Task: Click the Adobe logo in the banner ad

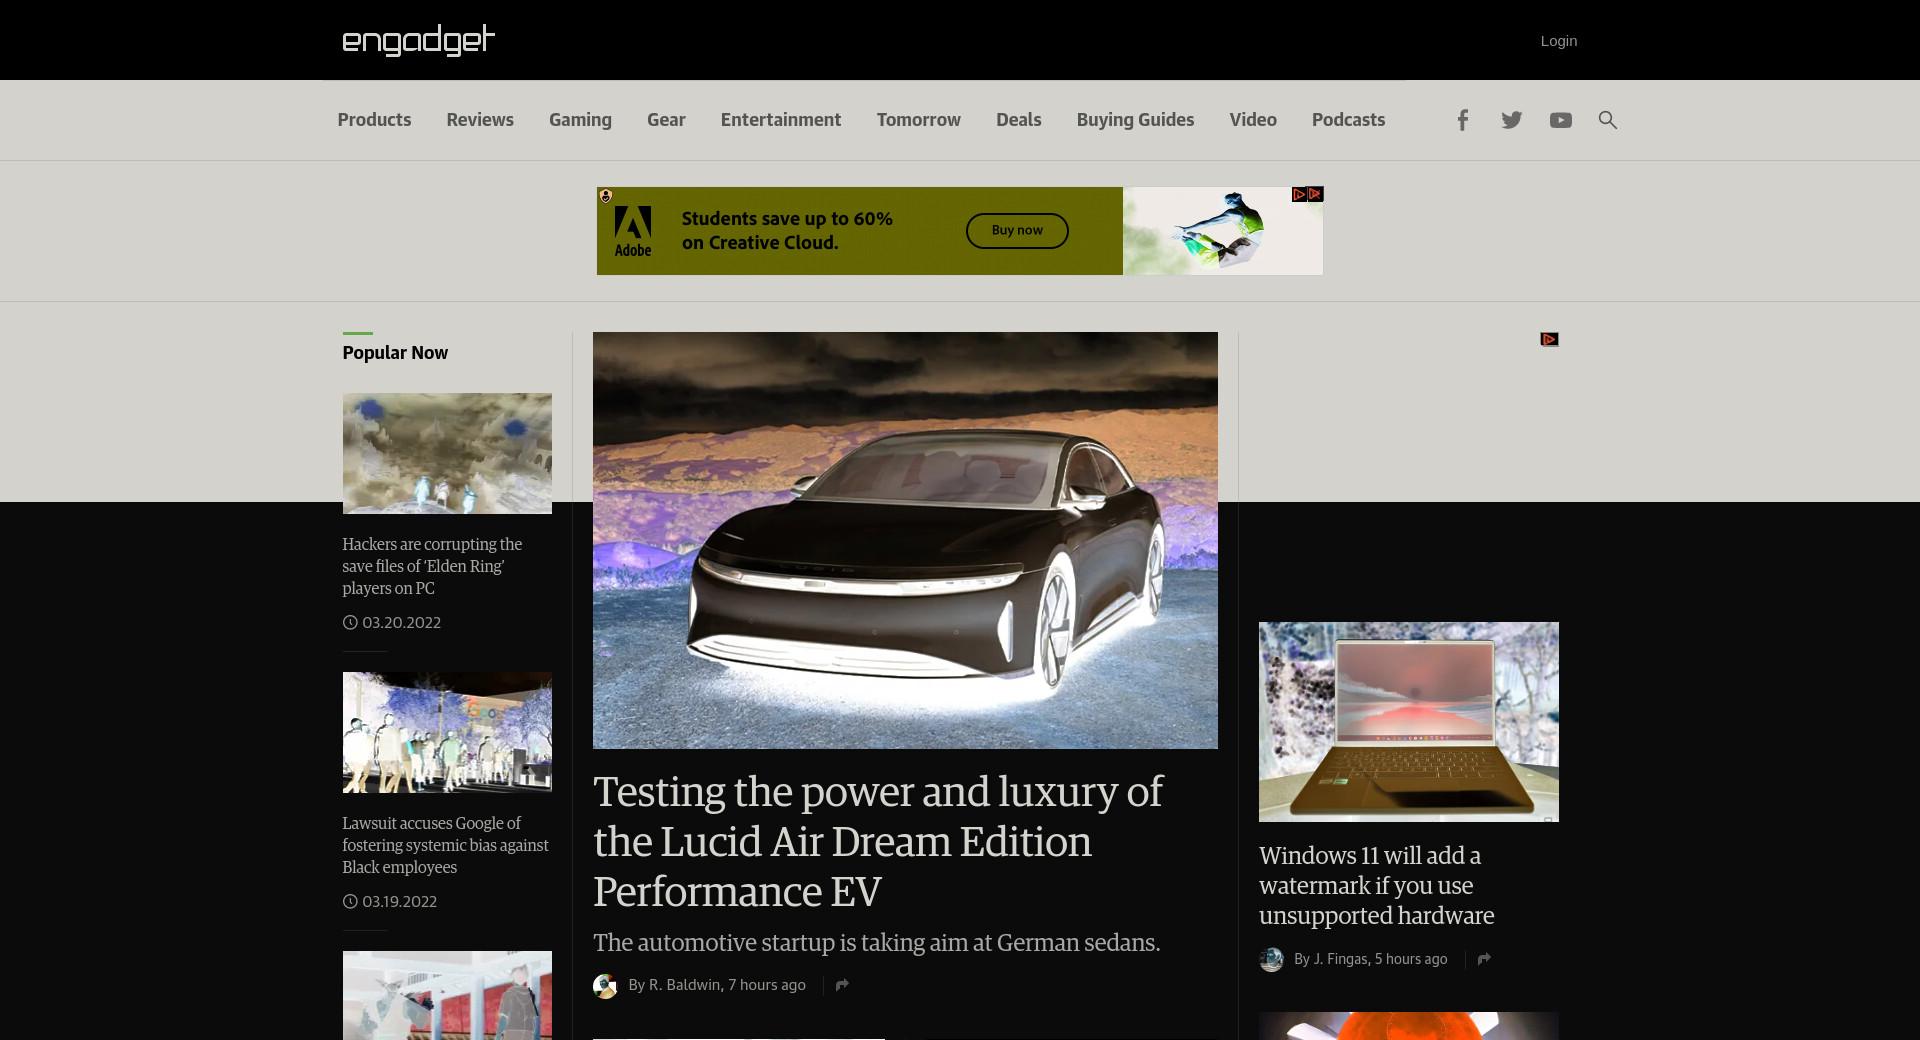Action: 632,231
